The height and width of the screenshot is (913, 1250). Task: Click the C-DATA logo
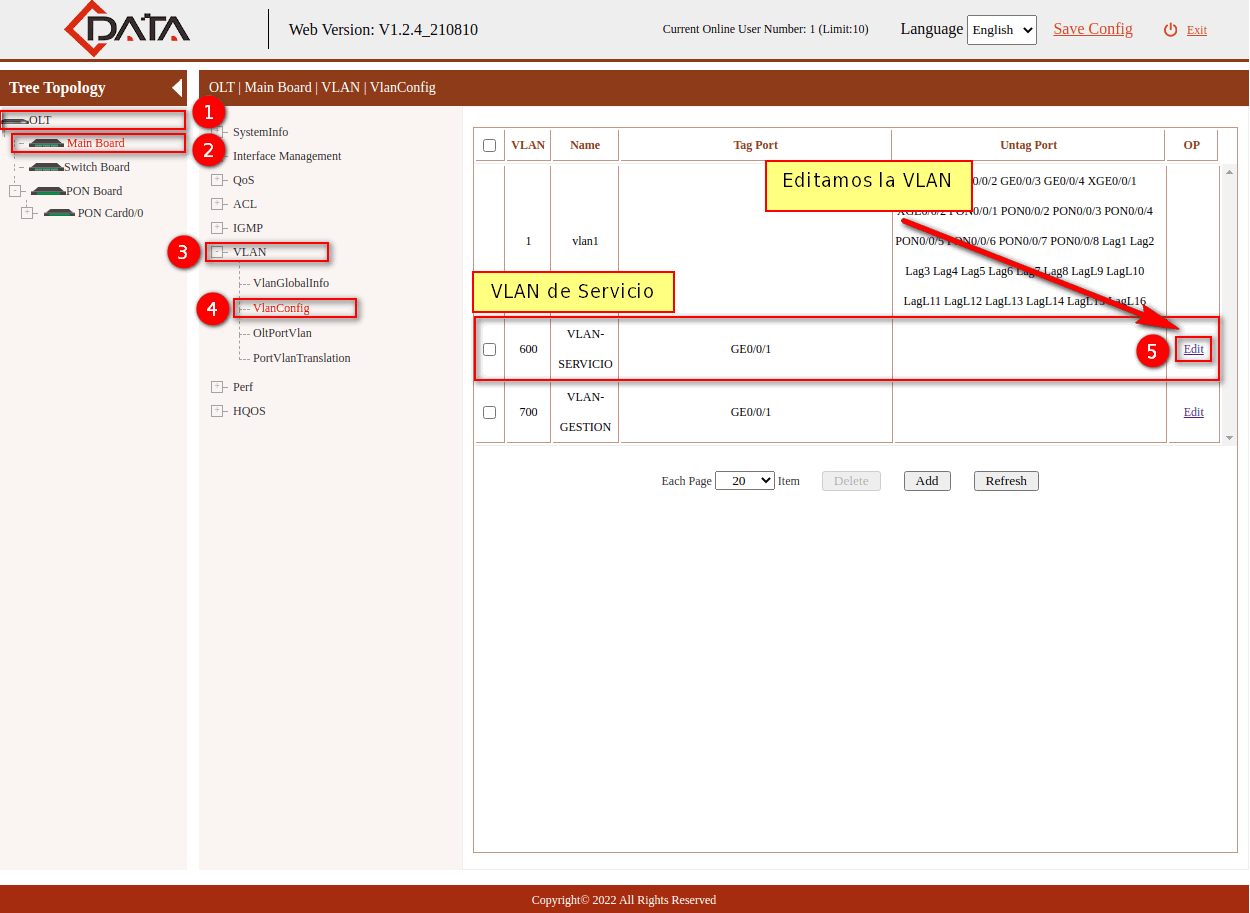point(126,29)
